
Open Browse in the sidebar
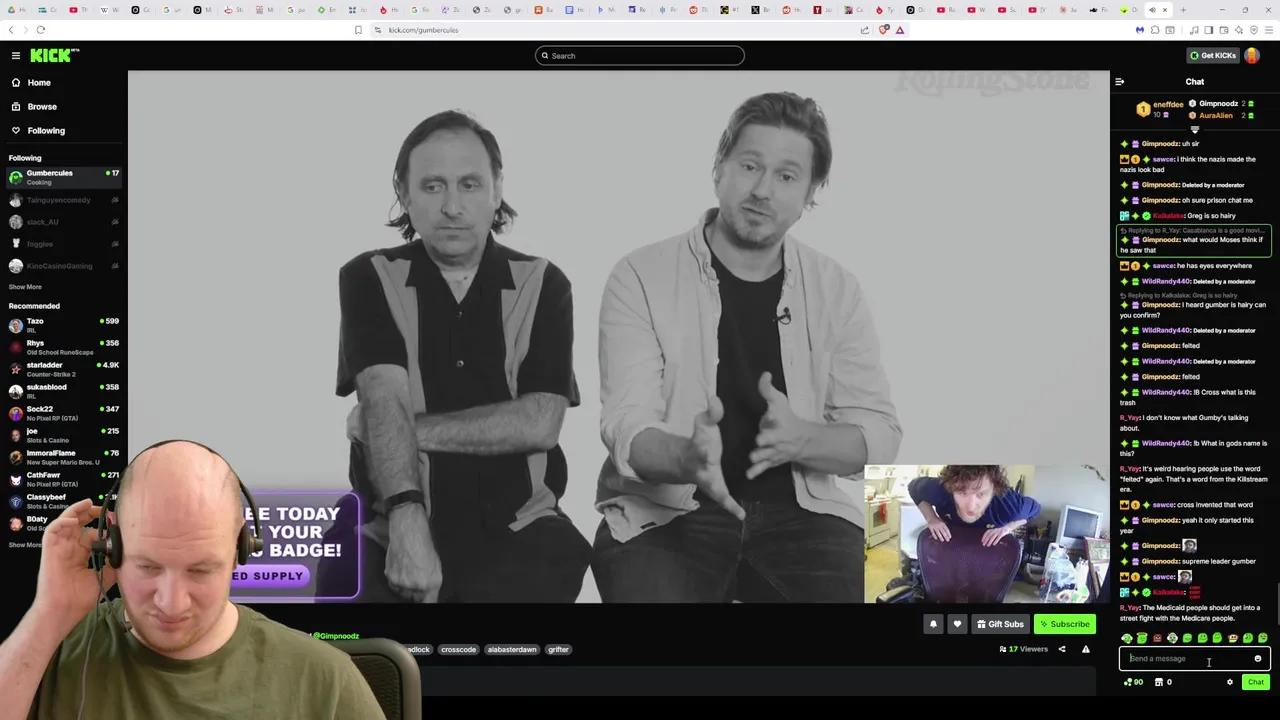pos(42,107)
